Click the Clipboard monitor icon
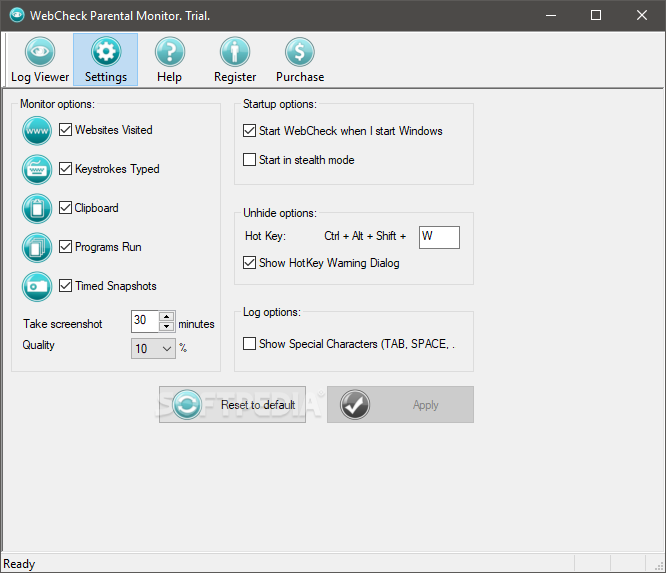The height and width of the screenshot is (573, 666). pos(37,209)
